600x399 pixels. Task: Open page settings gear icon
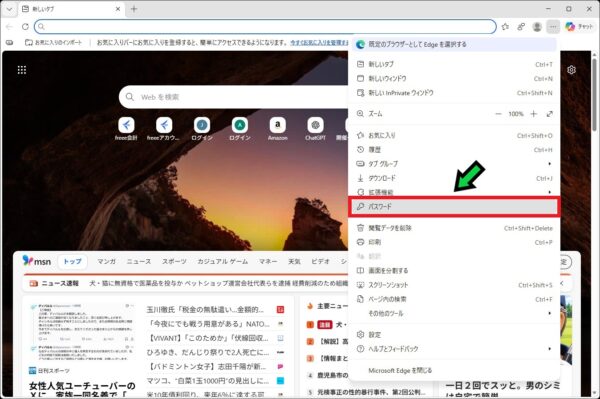point(571,70)
